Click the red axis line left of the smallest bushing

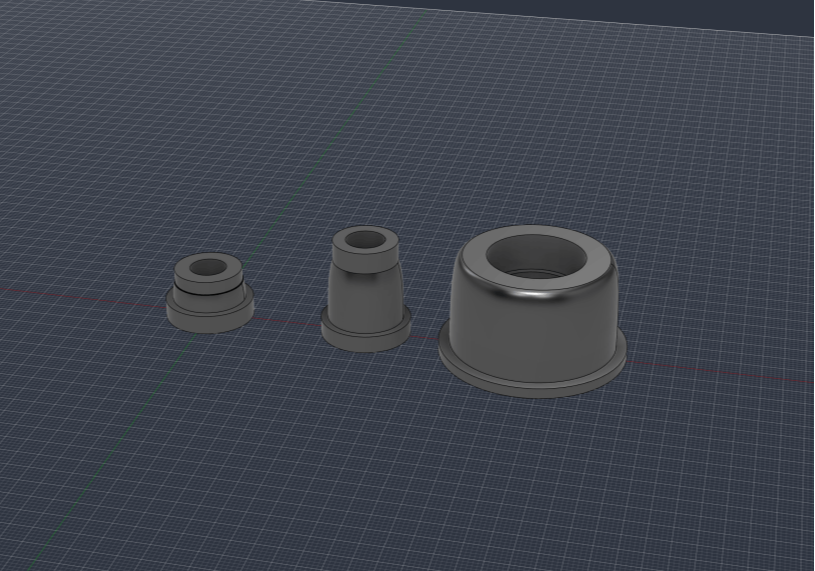(x=83, y=297)
